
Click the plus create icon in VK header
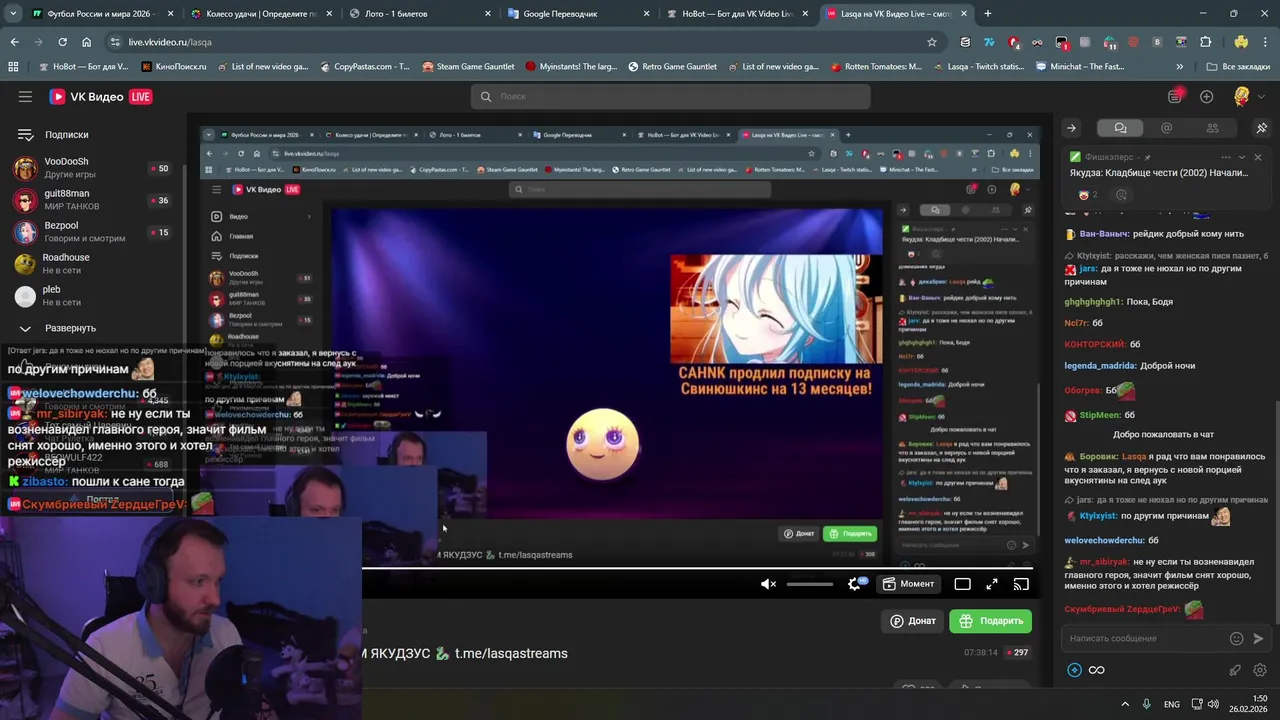pos(1206,97)
